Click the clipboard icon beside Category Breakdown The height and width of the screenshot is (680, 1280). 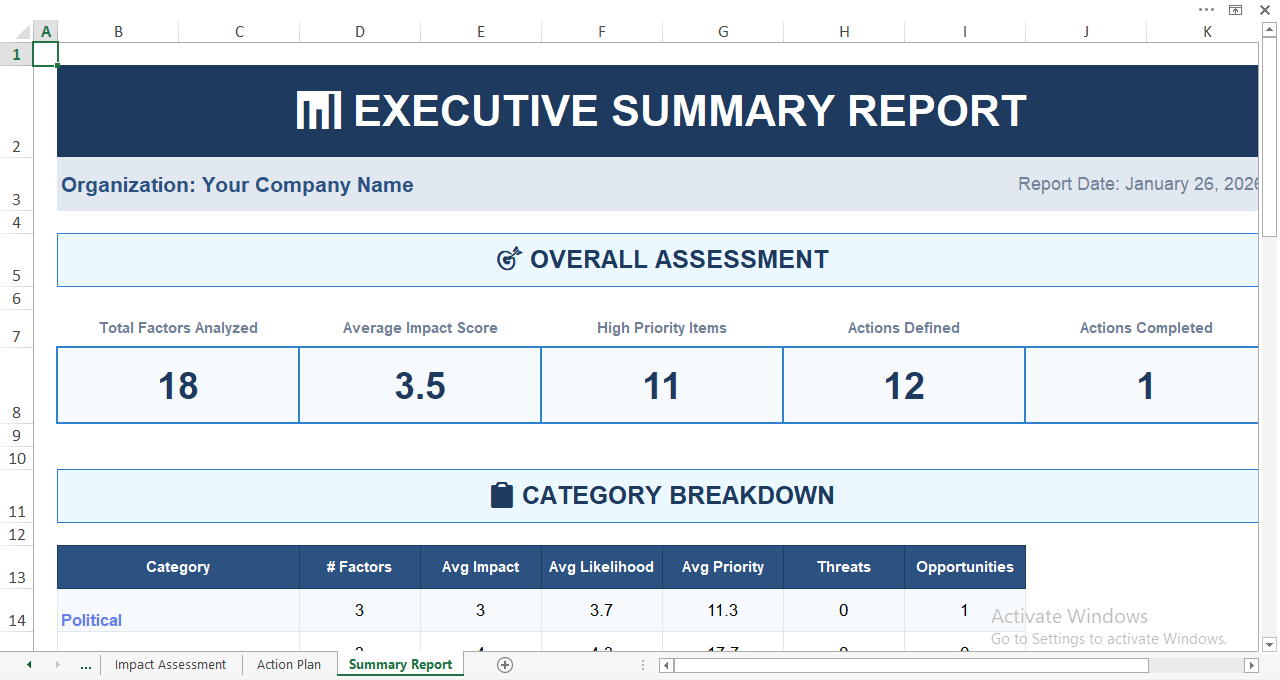point(502,495)
